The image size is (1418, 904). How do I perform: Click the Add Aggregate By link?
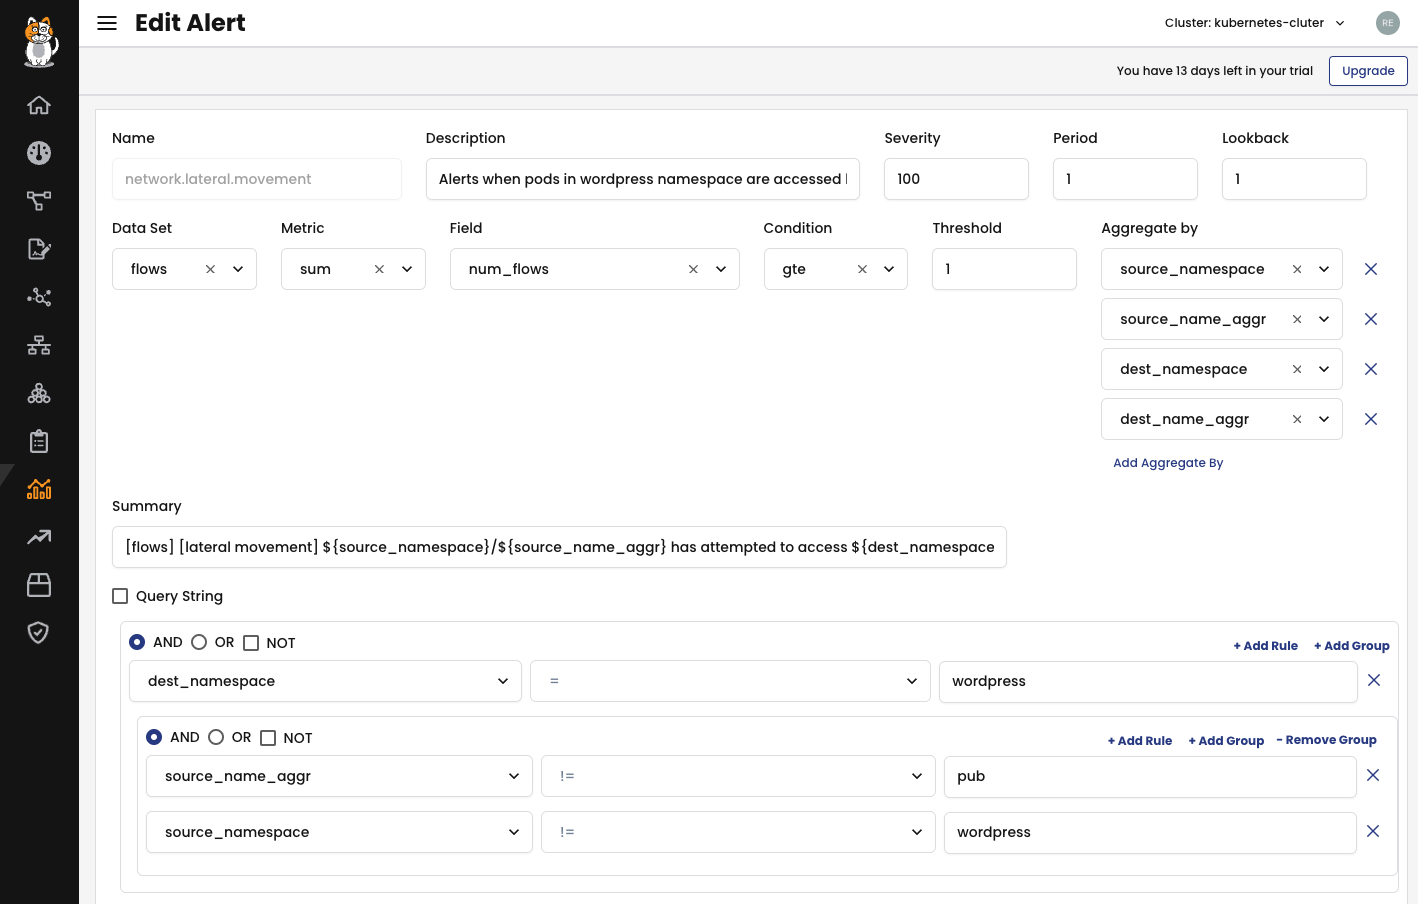coord(1168,463)
